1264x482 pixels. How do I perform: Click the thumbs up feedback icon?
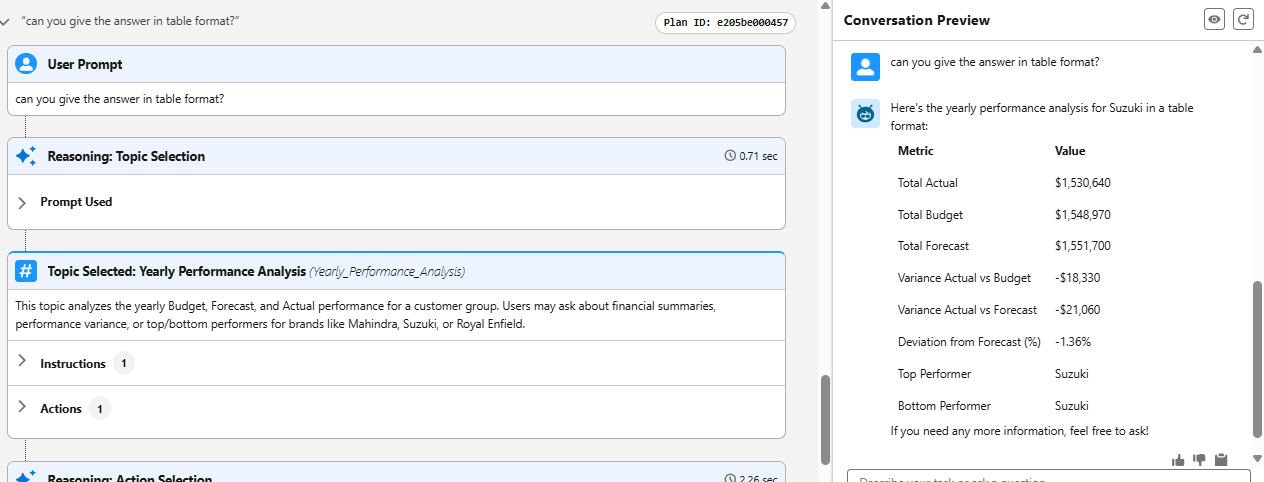pos(1178,460)
